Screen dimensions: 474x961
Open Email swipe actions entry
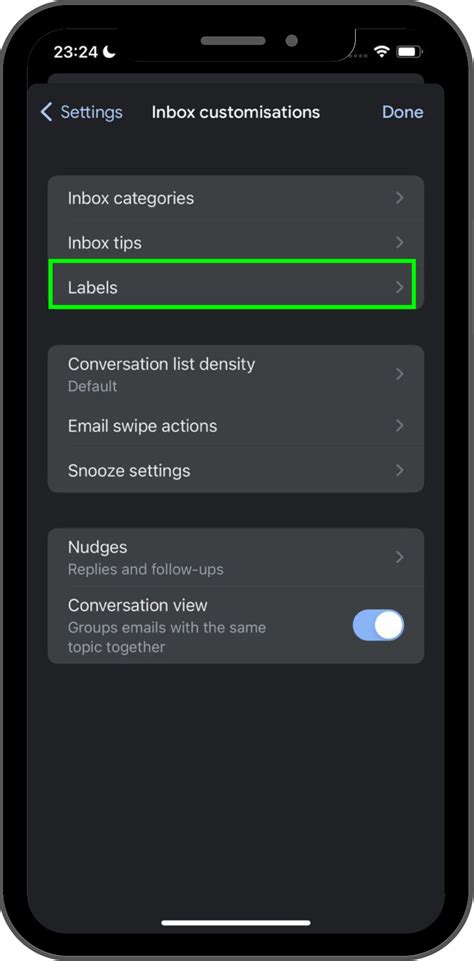pos(236,425)
